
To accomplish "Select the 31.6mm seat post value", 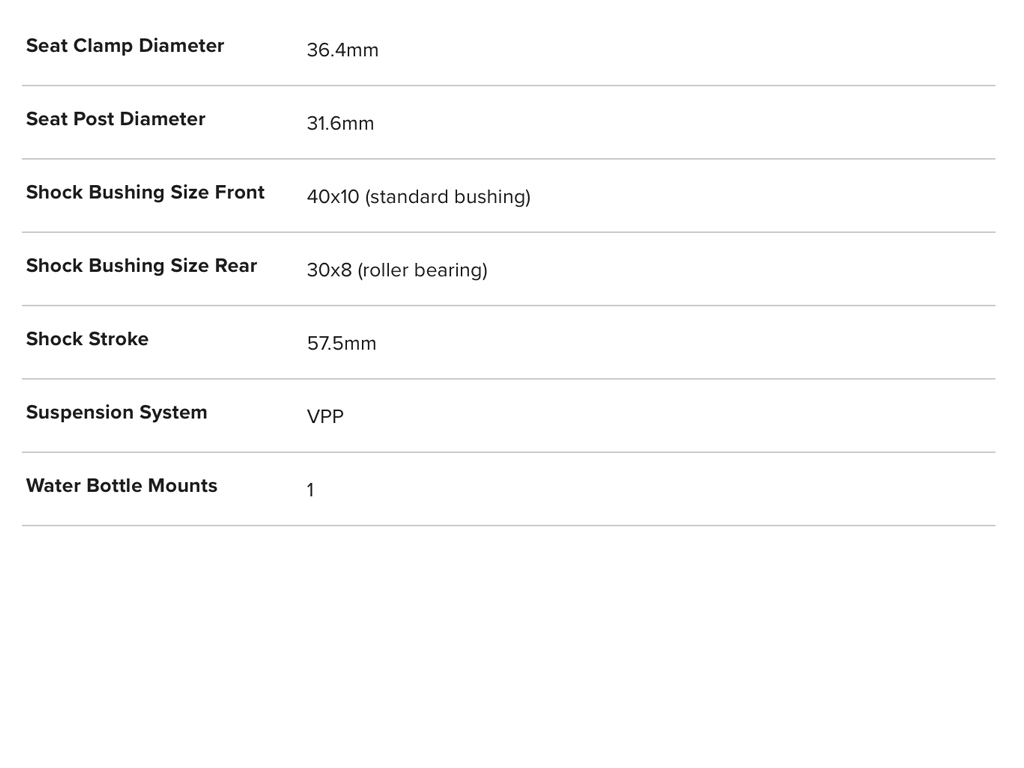I will coord(340,124).
